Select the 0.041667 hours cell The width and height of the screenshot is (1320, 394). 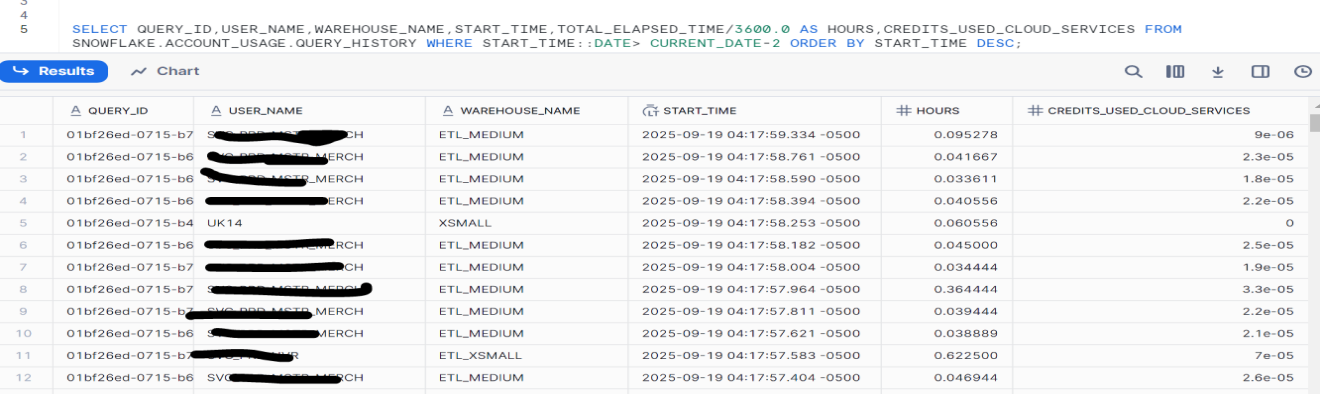pyautogui.click(x=947, y=157)
